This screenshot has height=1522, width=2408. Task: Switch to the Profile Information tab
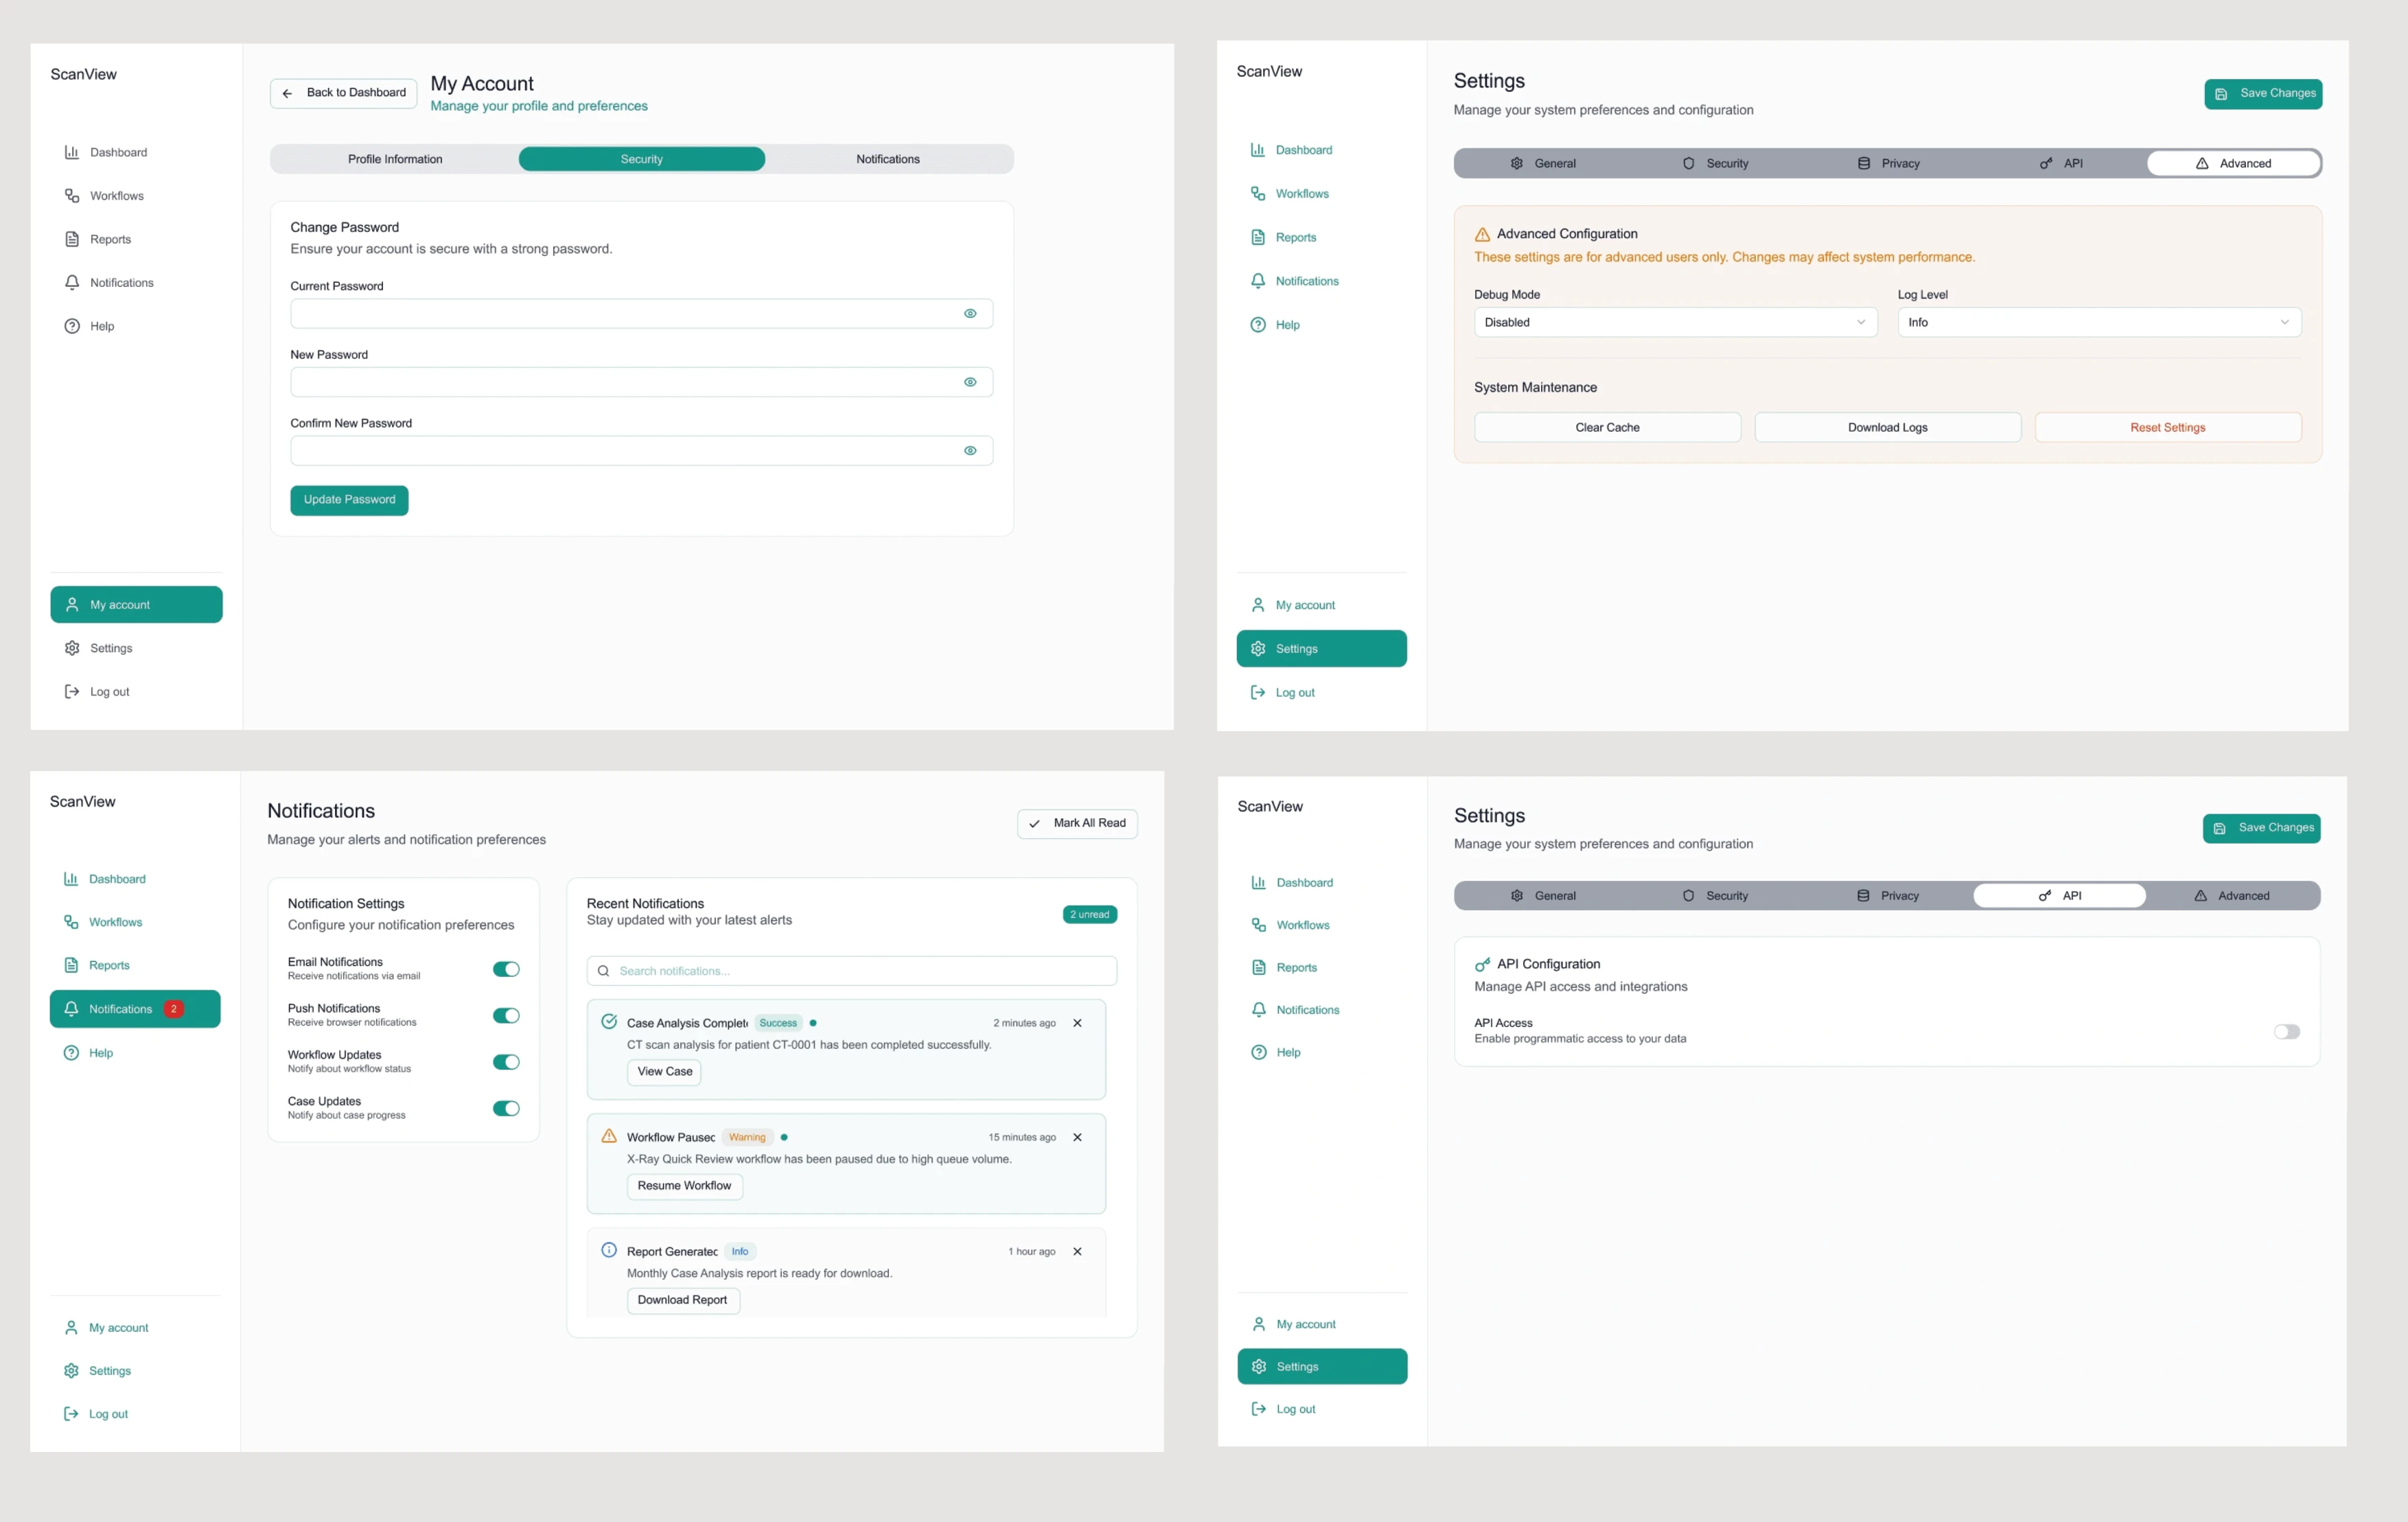pyautogui.click(x=395, y=159)
